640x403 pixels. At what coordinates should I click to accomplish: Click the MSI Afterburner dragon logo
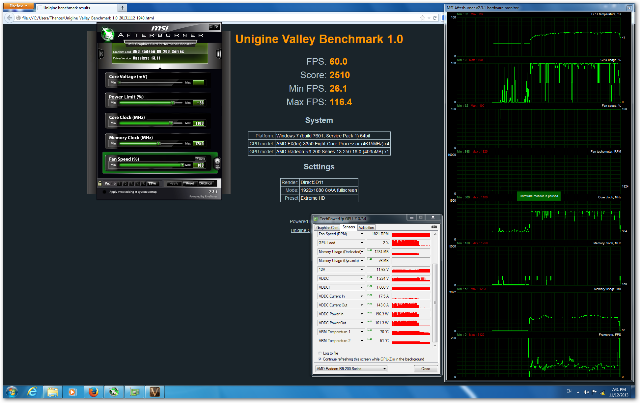coord(107,34)
